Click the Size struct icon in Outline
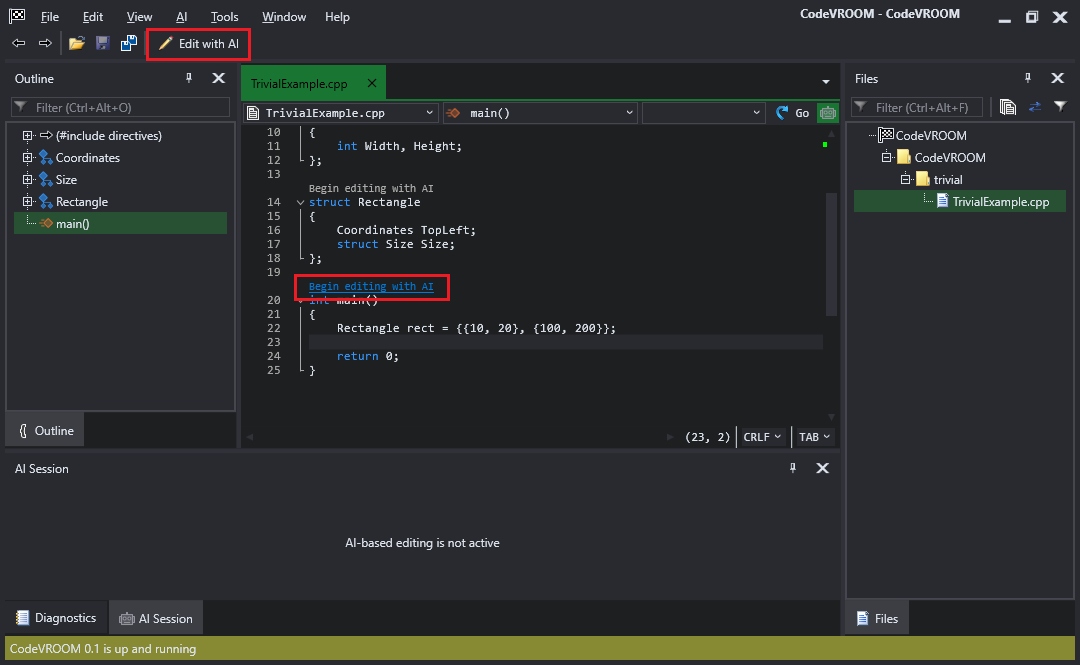The height and width of the screenshot is (665, 1080). tap(46, 180)
